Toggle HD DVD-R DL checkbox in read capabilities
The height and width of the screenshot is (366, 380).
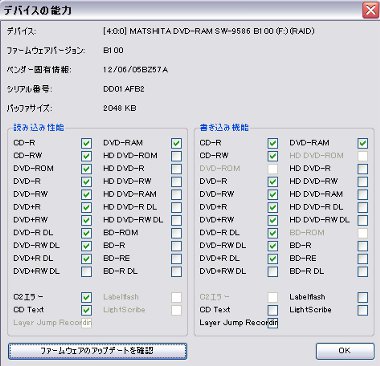pyautogui.click(x=176, y=207)
